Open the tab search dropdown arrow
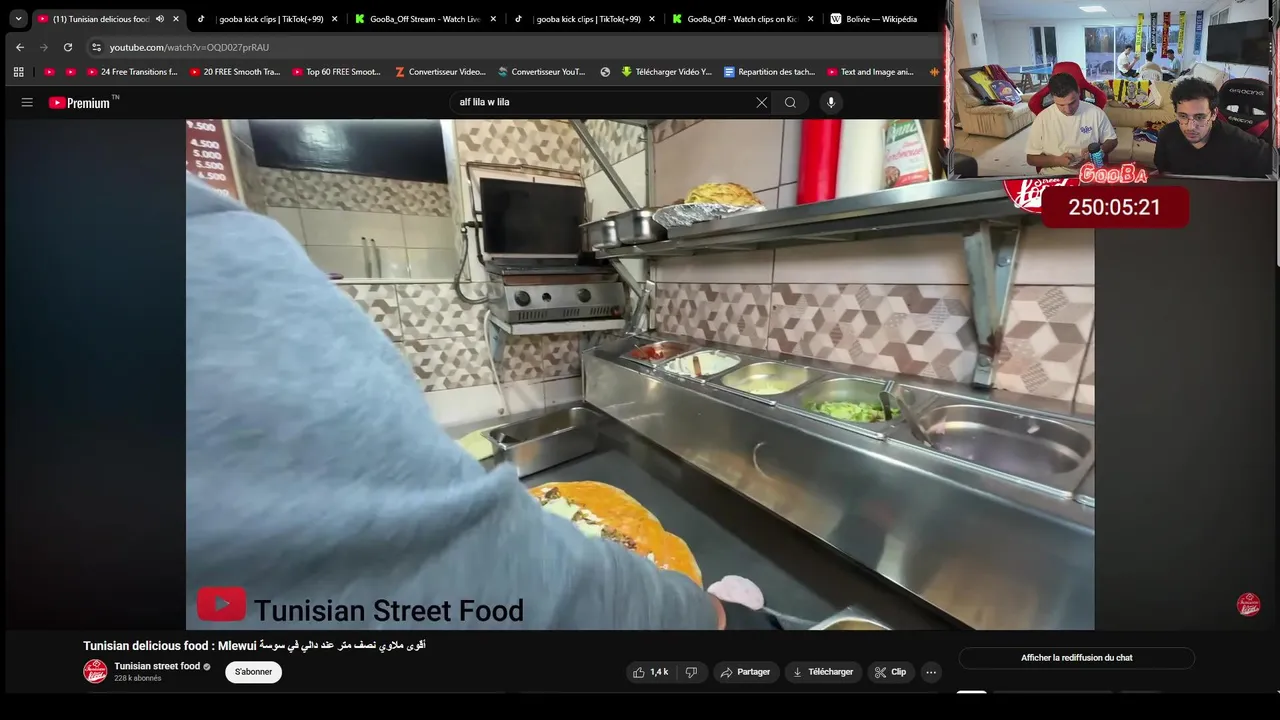This screenshot has height=720, width=1280. tap(18, 19)
